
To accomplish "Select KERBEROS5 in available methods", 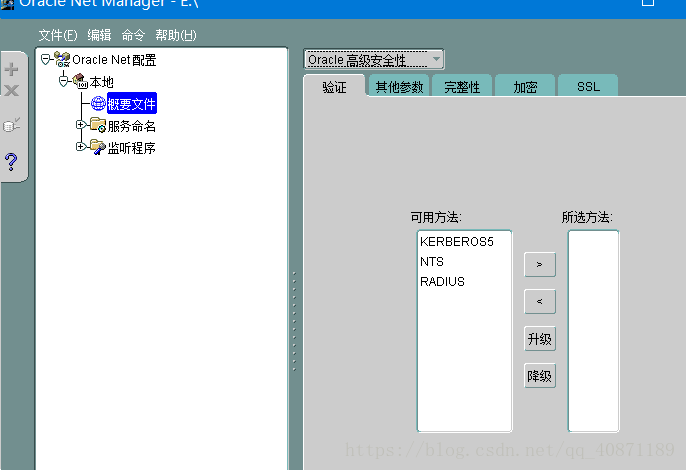I will [457, 242].
